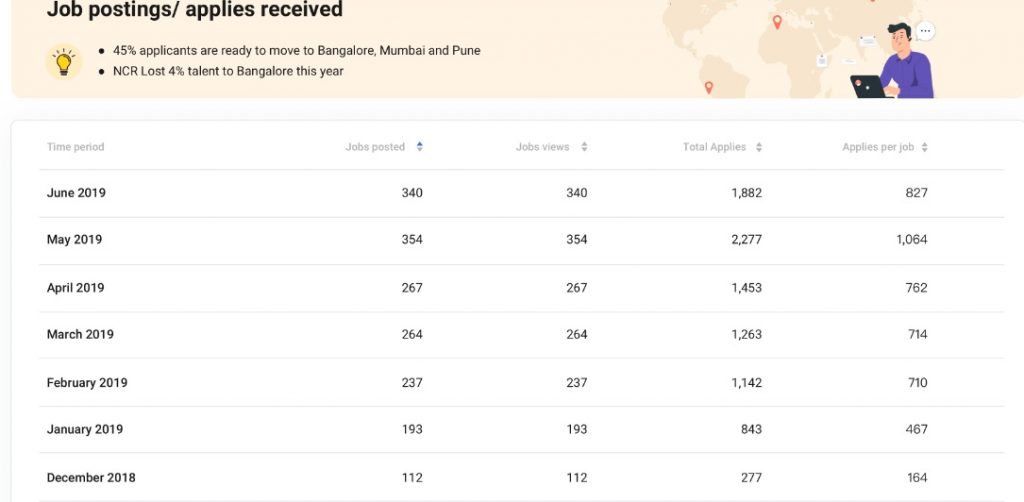This screenshot has height=502, width=1024.
Task: Sort by Jobs views arrows icon
Action: [x=584, y=147]
